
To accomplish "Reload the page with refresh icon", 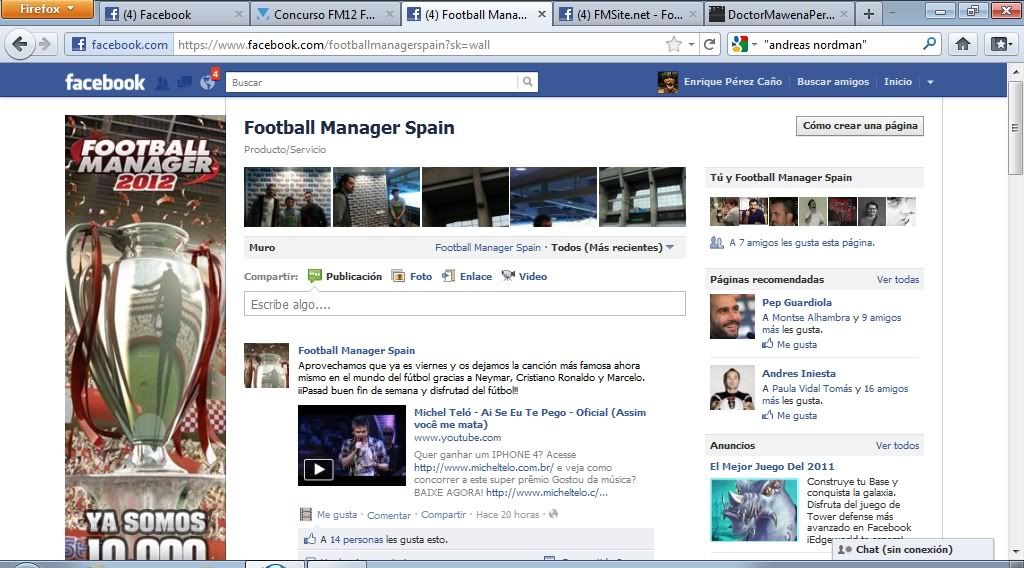I will [x=709, y=44].
